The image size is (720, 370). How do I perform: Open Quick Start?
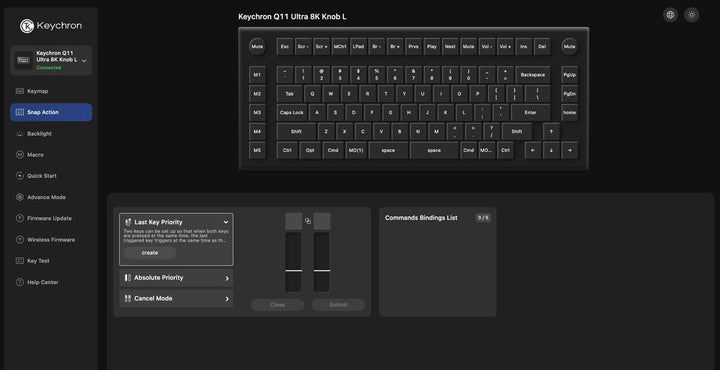click(51, 176)
